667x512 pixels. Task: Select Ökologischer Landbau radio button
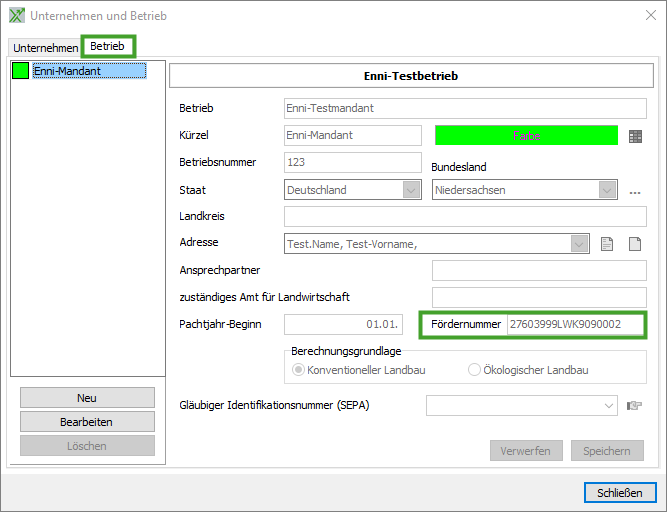pos(475,370)
